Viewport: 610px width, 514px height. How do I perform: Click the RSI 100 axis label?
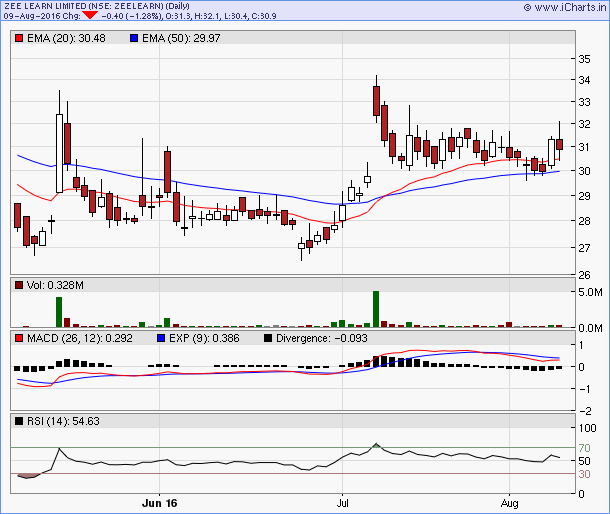587,428
